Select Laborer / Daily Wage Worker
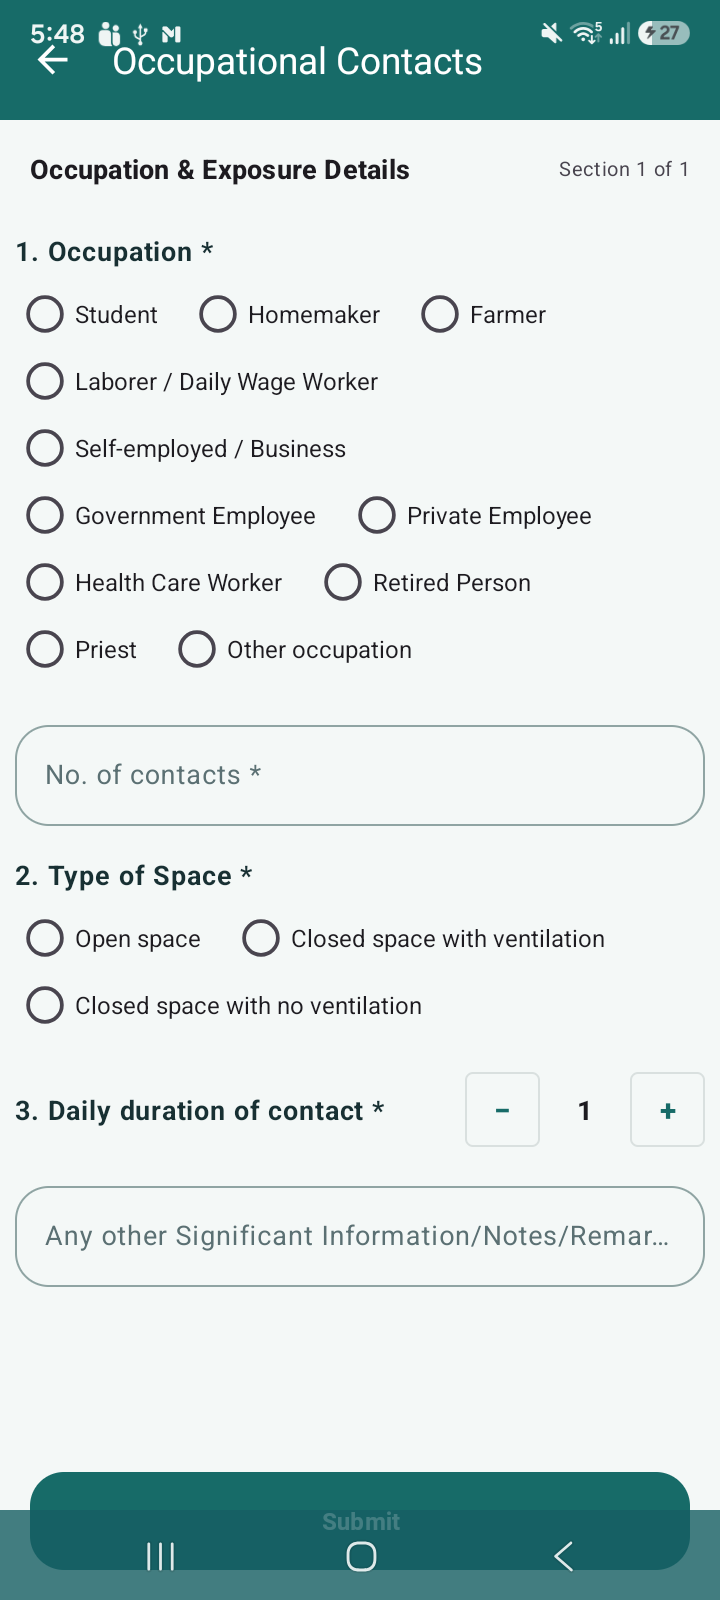 coord(202,381)
